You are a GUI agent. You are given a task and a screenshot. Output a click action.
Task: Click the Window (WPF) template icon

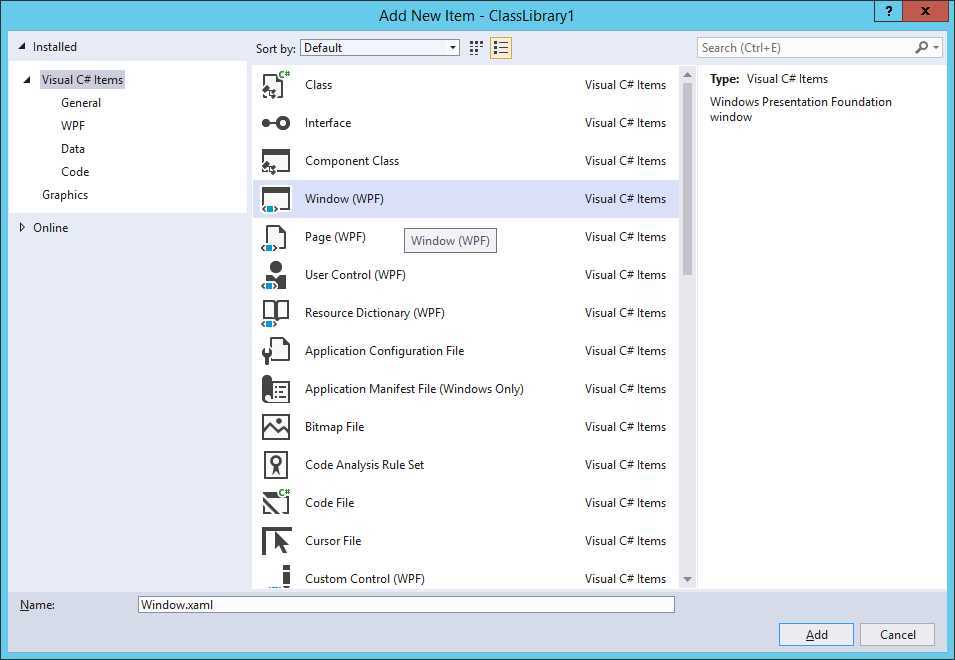click(276, 199)
